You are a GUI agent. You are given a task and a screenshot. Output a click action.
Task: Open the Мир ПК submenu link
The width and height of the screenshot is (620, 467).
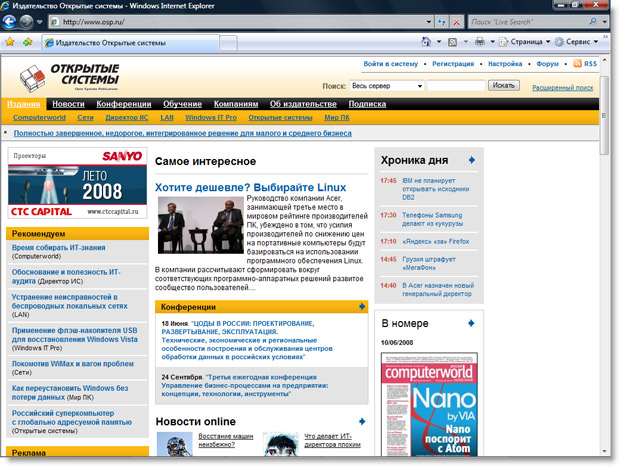click(x=337, y=117)
